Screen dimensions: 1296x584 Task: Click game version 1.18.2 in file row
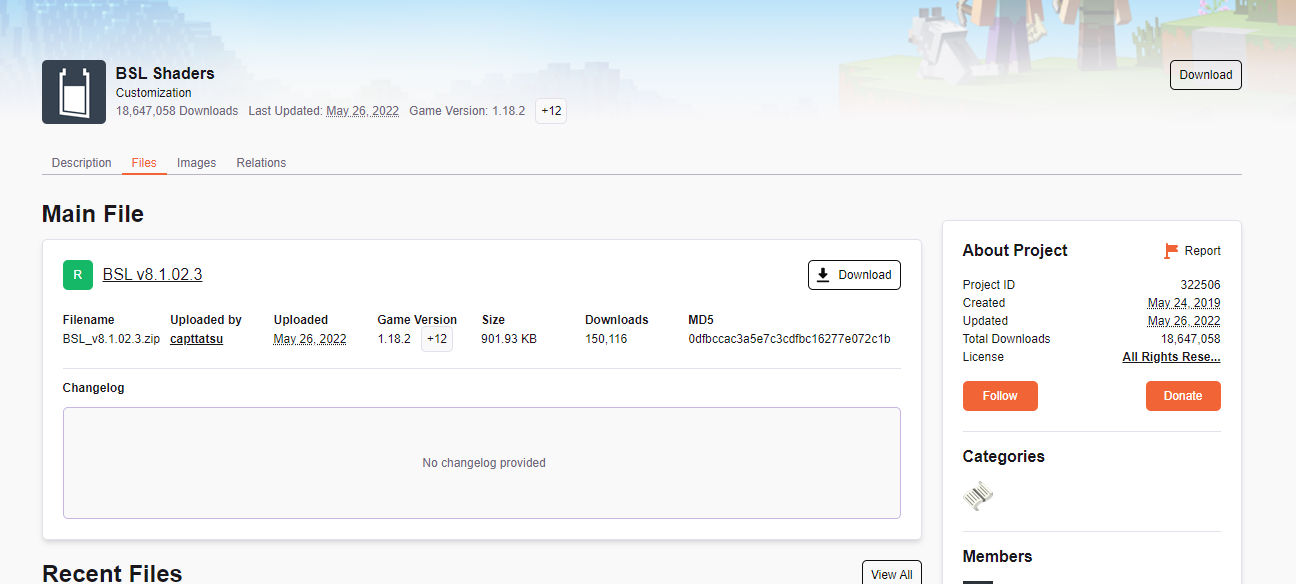click(394, 339)
